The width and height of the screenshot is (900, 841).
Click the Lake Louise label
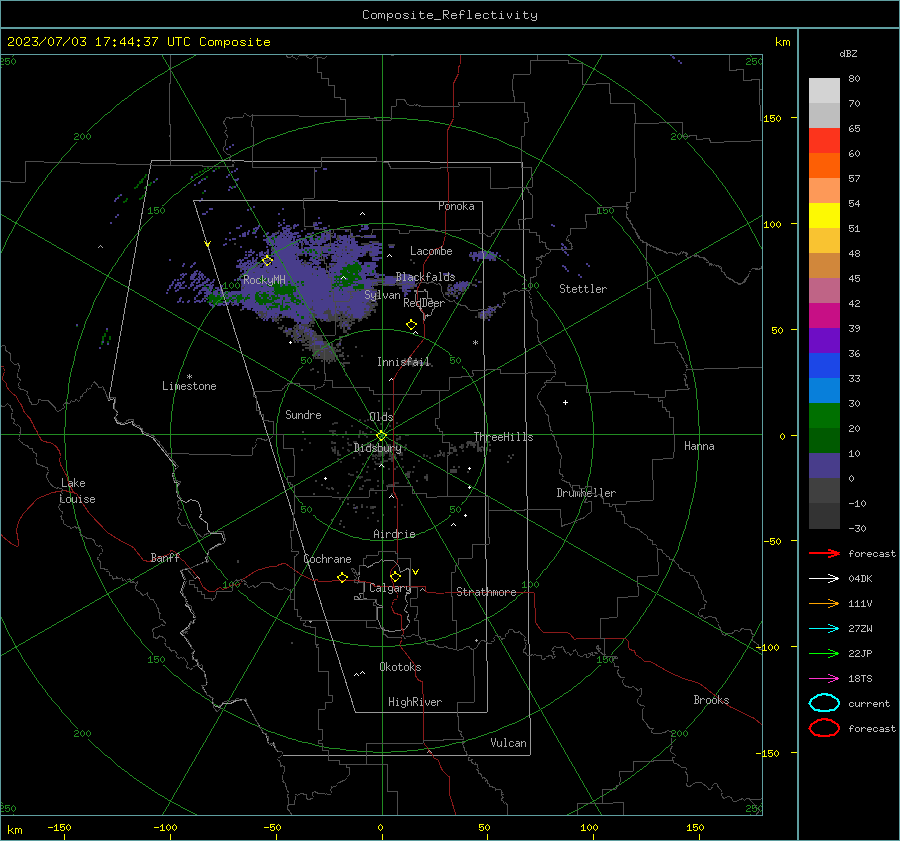click(x=77, y=491)
